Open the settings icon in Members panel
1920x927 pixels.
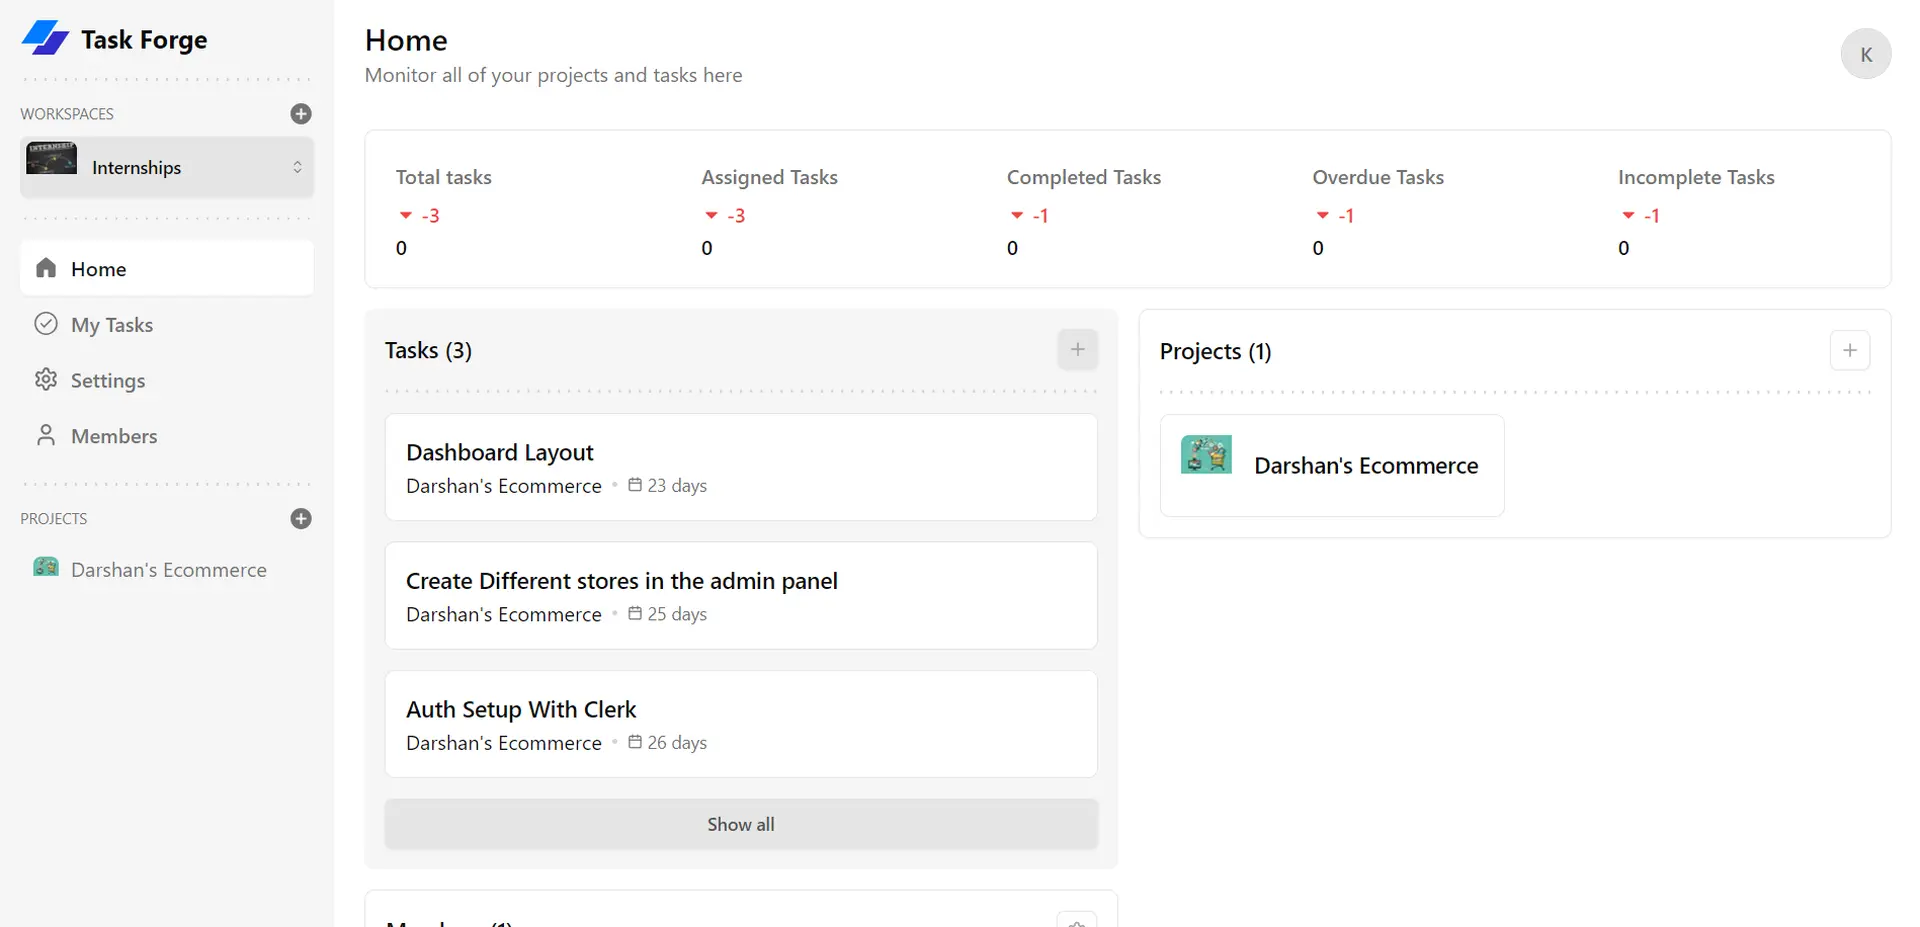pyautogui.click(x=1077, y=920)
